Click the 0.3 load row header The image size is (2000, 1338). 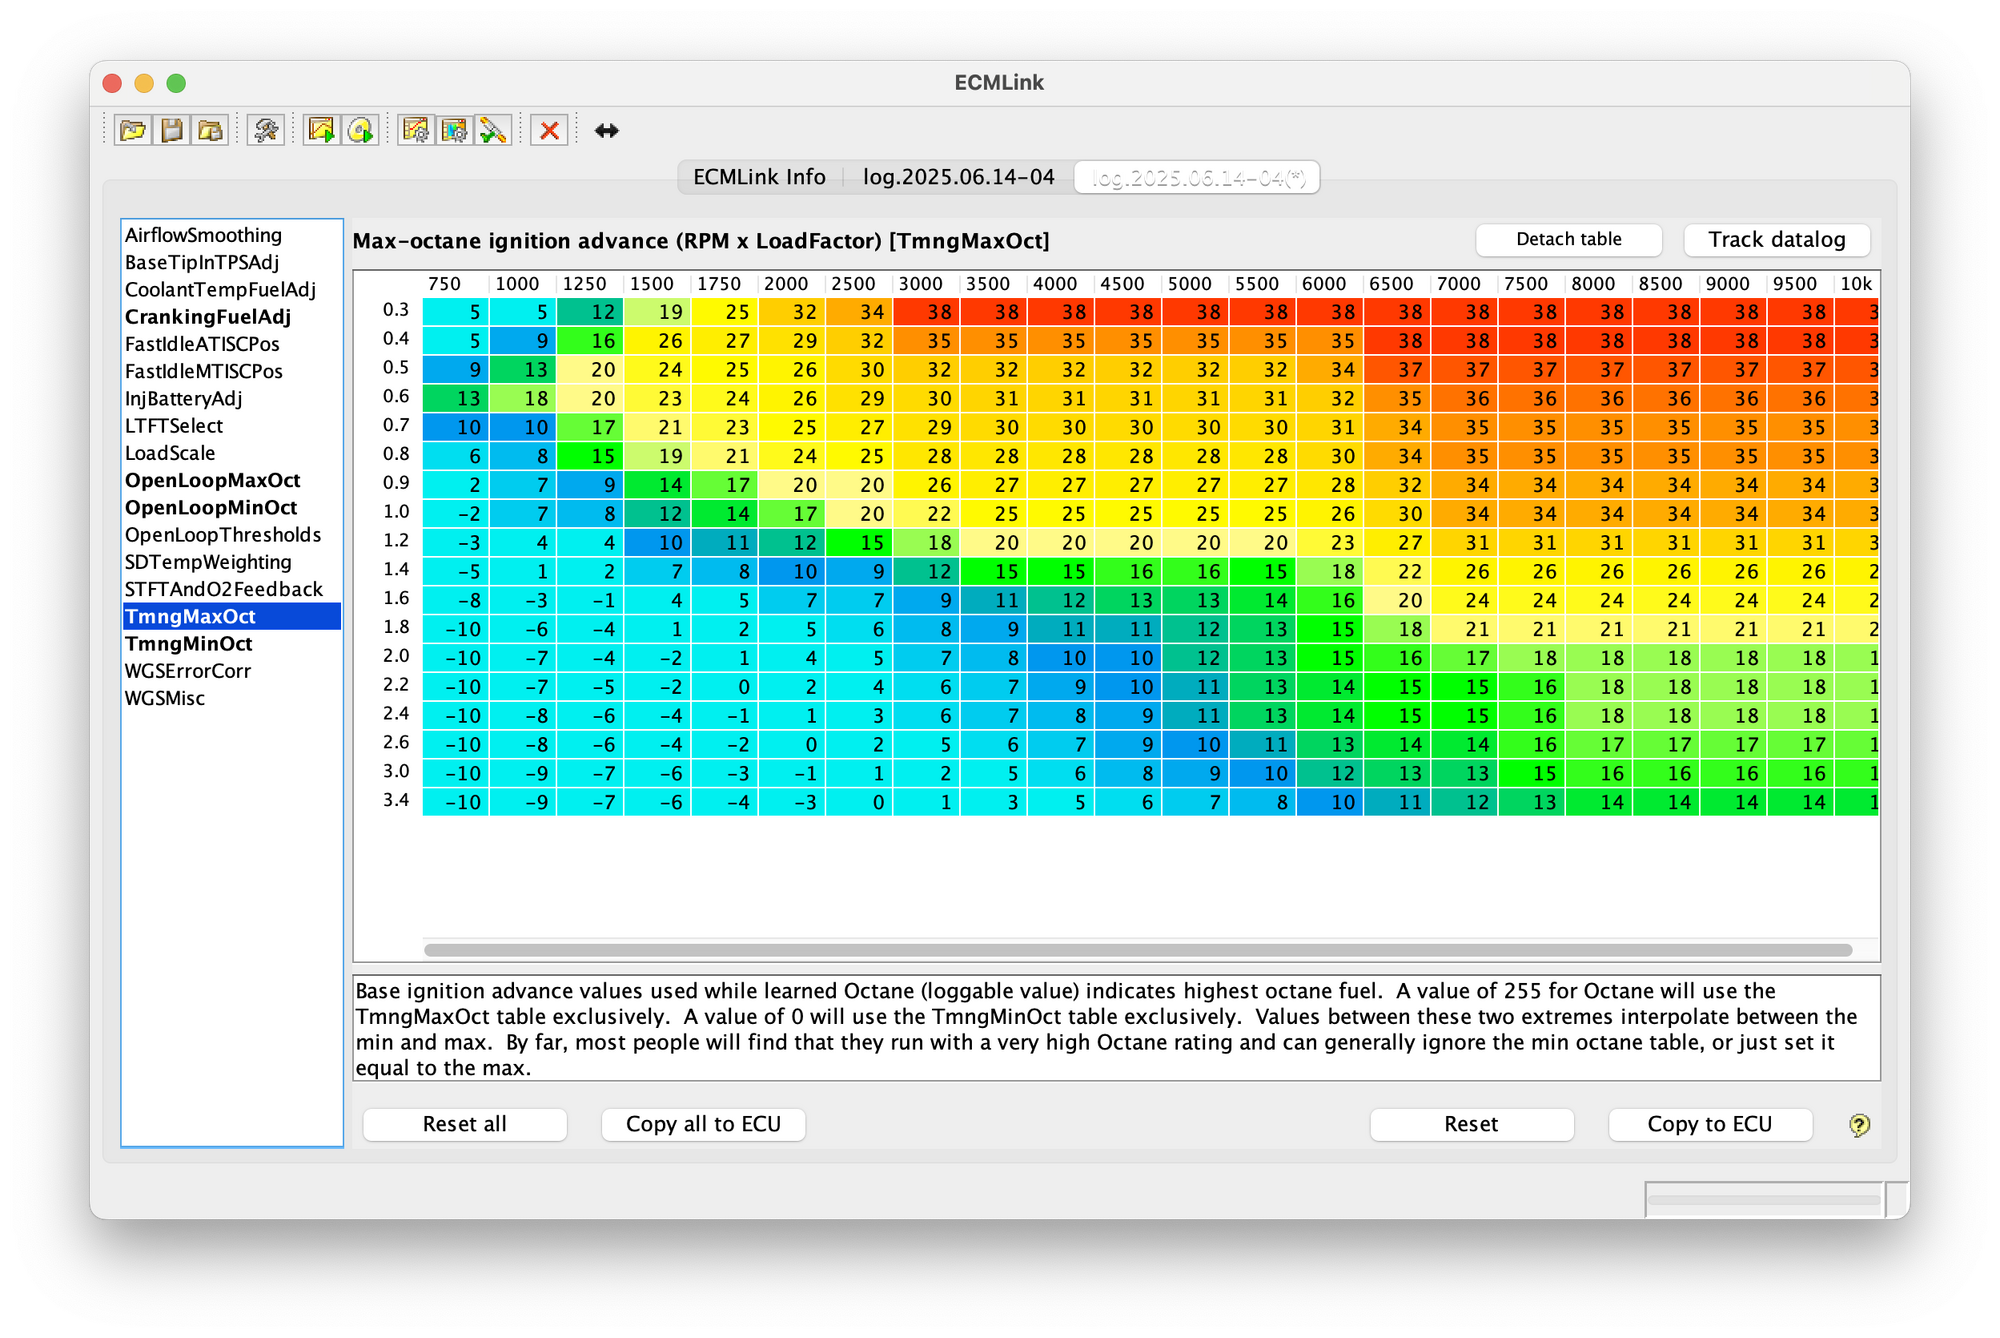click(x=396, y=311)
